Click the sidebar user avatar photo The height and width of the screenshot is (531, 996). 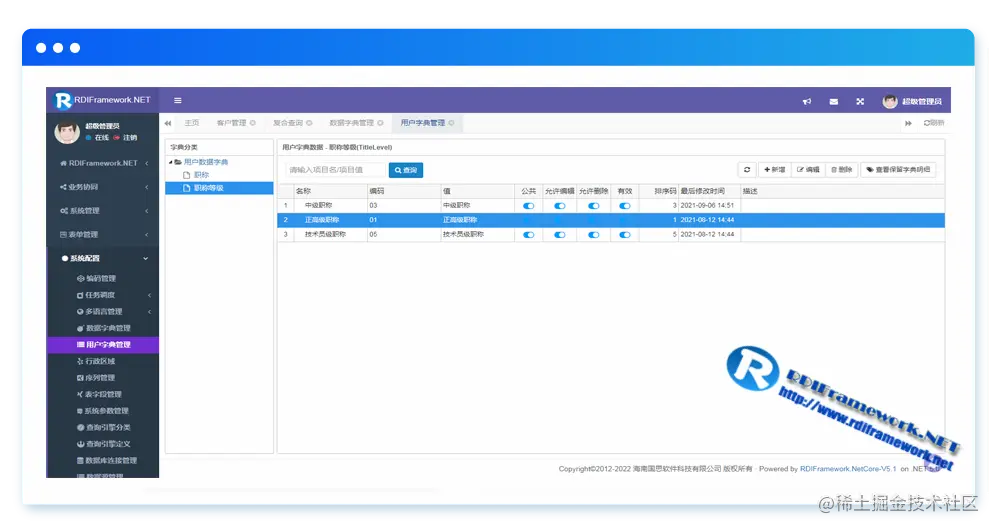67,131
